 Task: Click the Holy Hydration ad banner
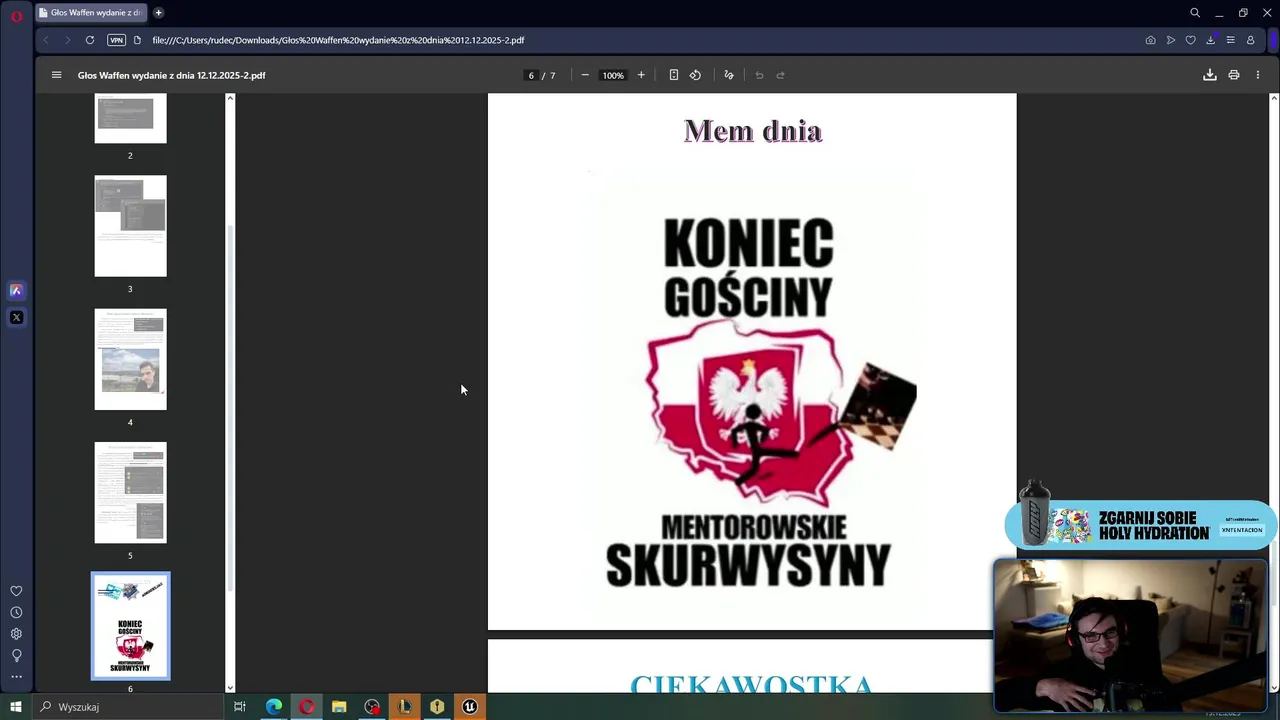point(1140,524)
